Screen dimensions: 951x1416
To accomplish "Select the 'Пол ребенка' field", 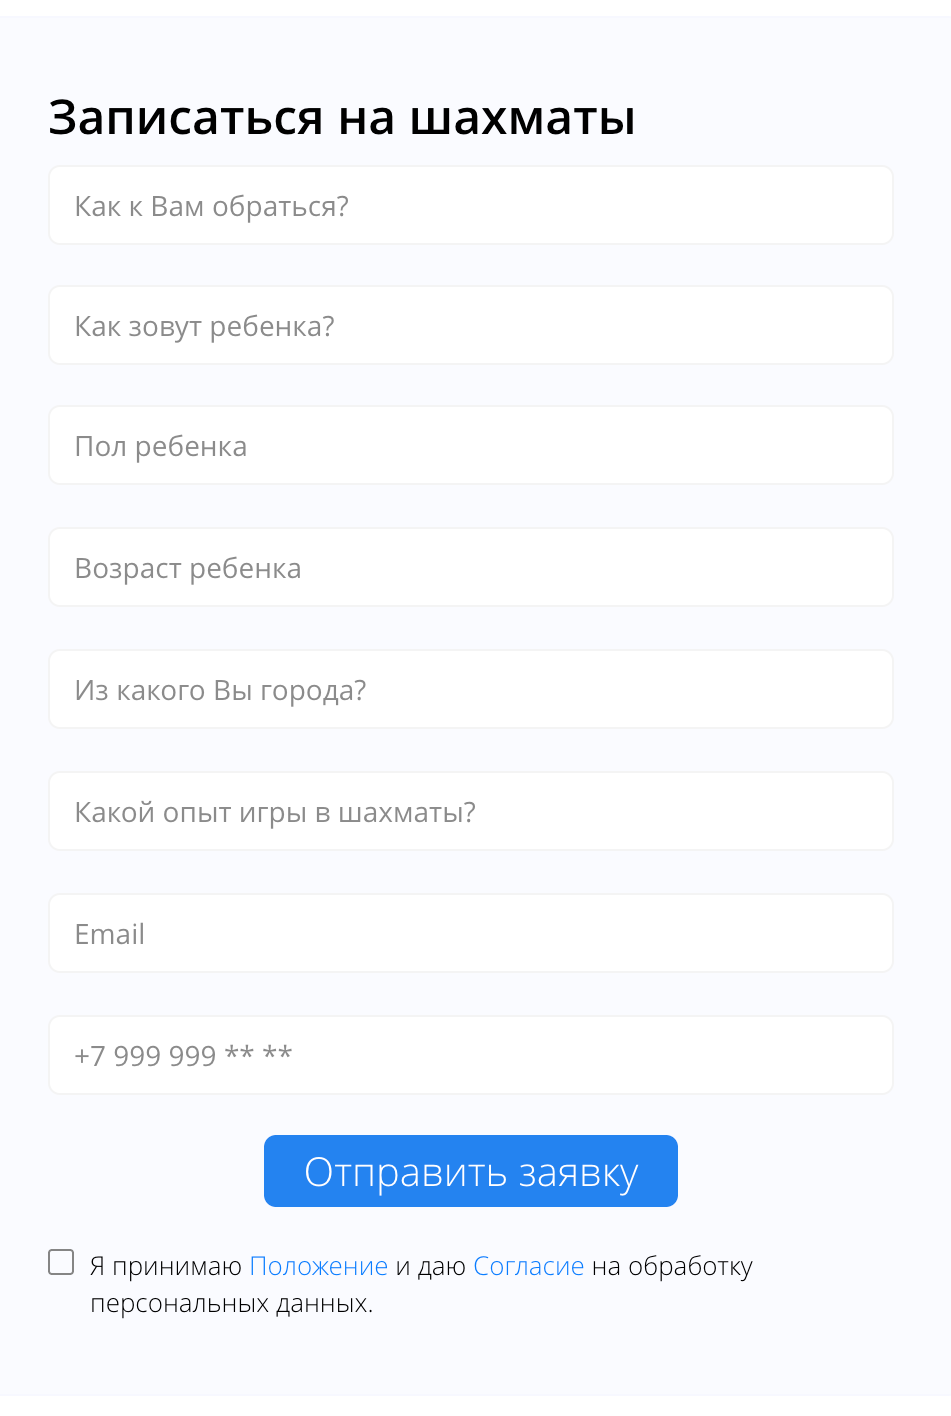I will tap(470, 446).
